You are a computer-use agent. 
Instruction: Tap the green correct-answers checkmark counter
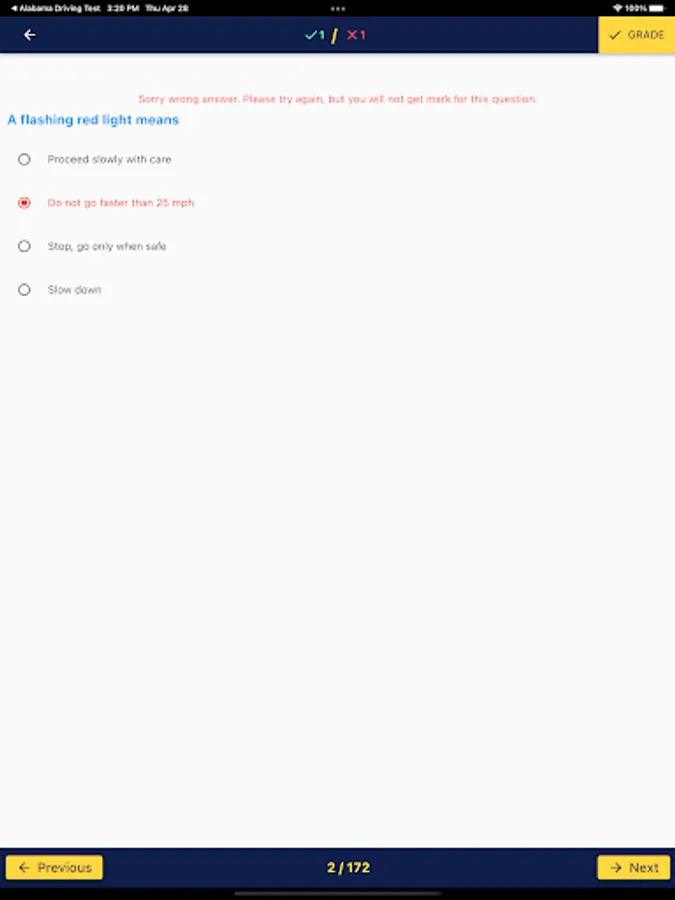tap(315, 35)
